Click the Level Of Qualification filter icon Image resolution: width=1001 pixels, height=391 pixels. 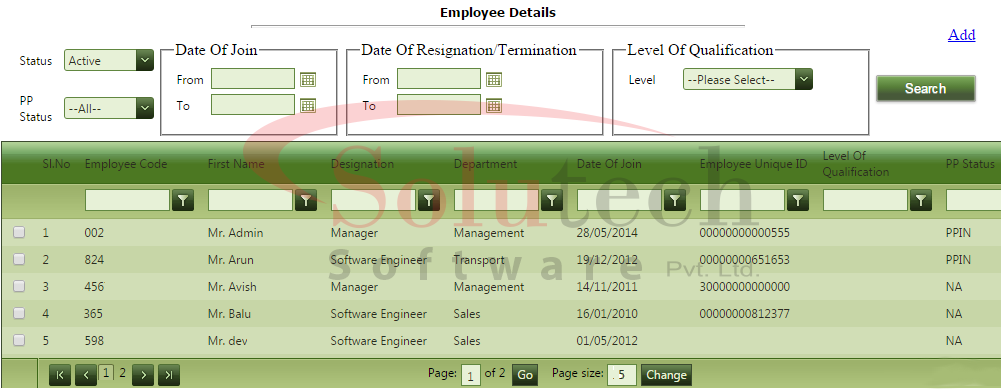(x=921, y=201)
